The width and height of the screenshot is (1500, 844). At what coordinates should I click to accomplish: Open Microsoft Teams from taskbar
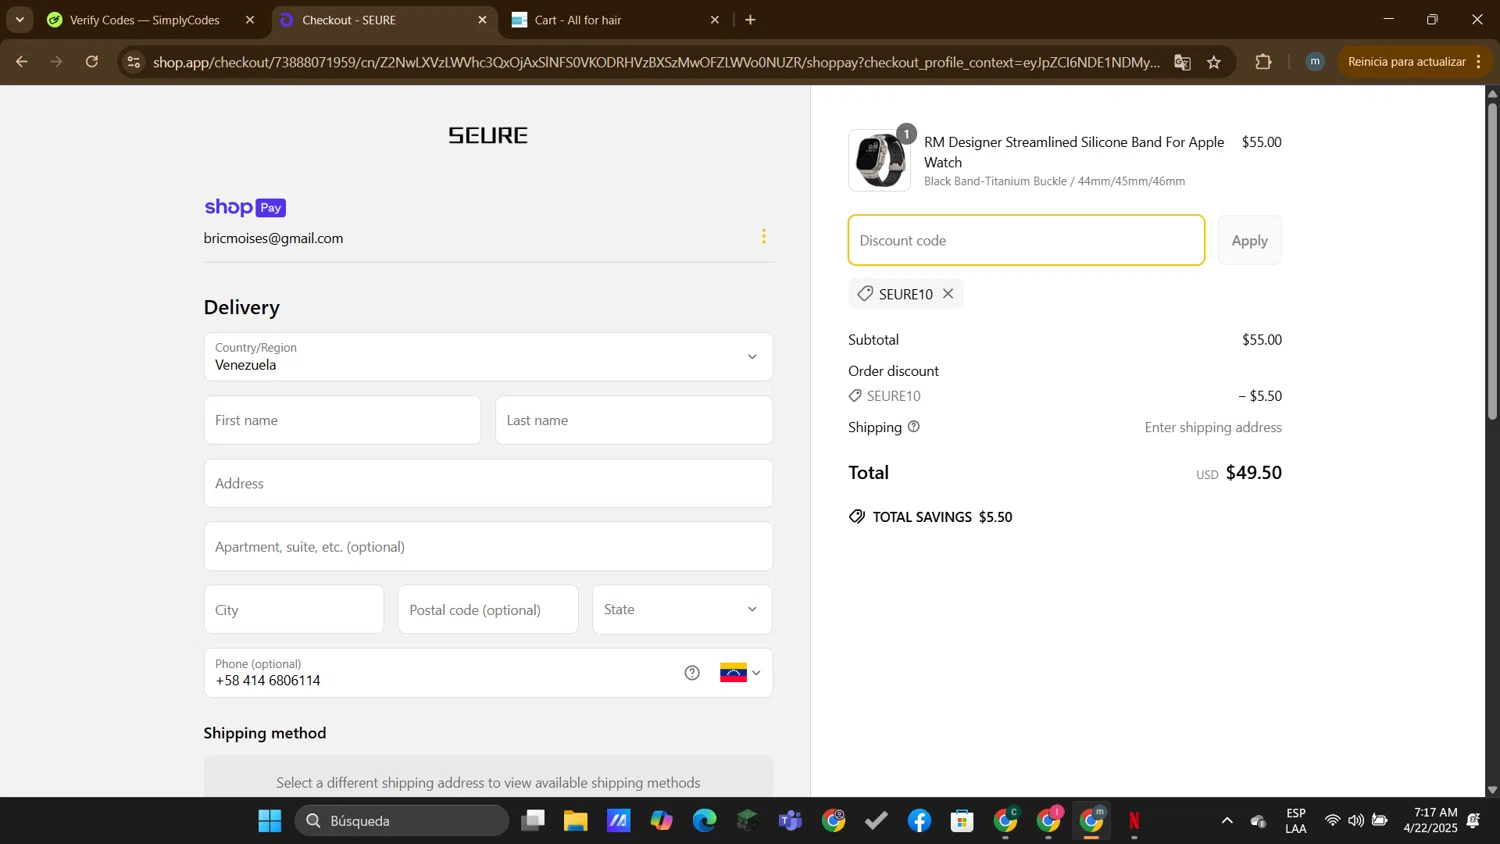tap(791, 821)
